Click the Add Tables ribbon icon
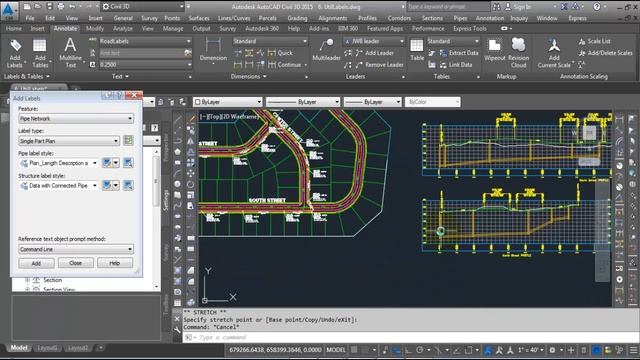Viewport: 640px width, 360px height. (40, 53)
